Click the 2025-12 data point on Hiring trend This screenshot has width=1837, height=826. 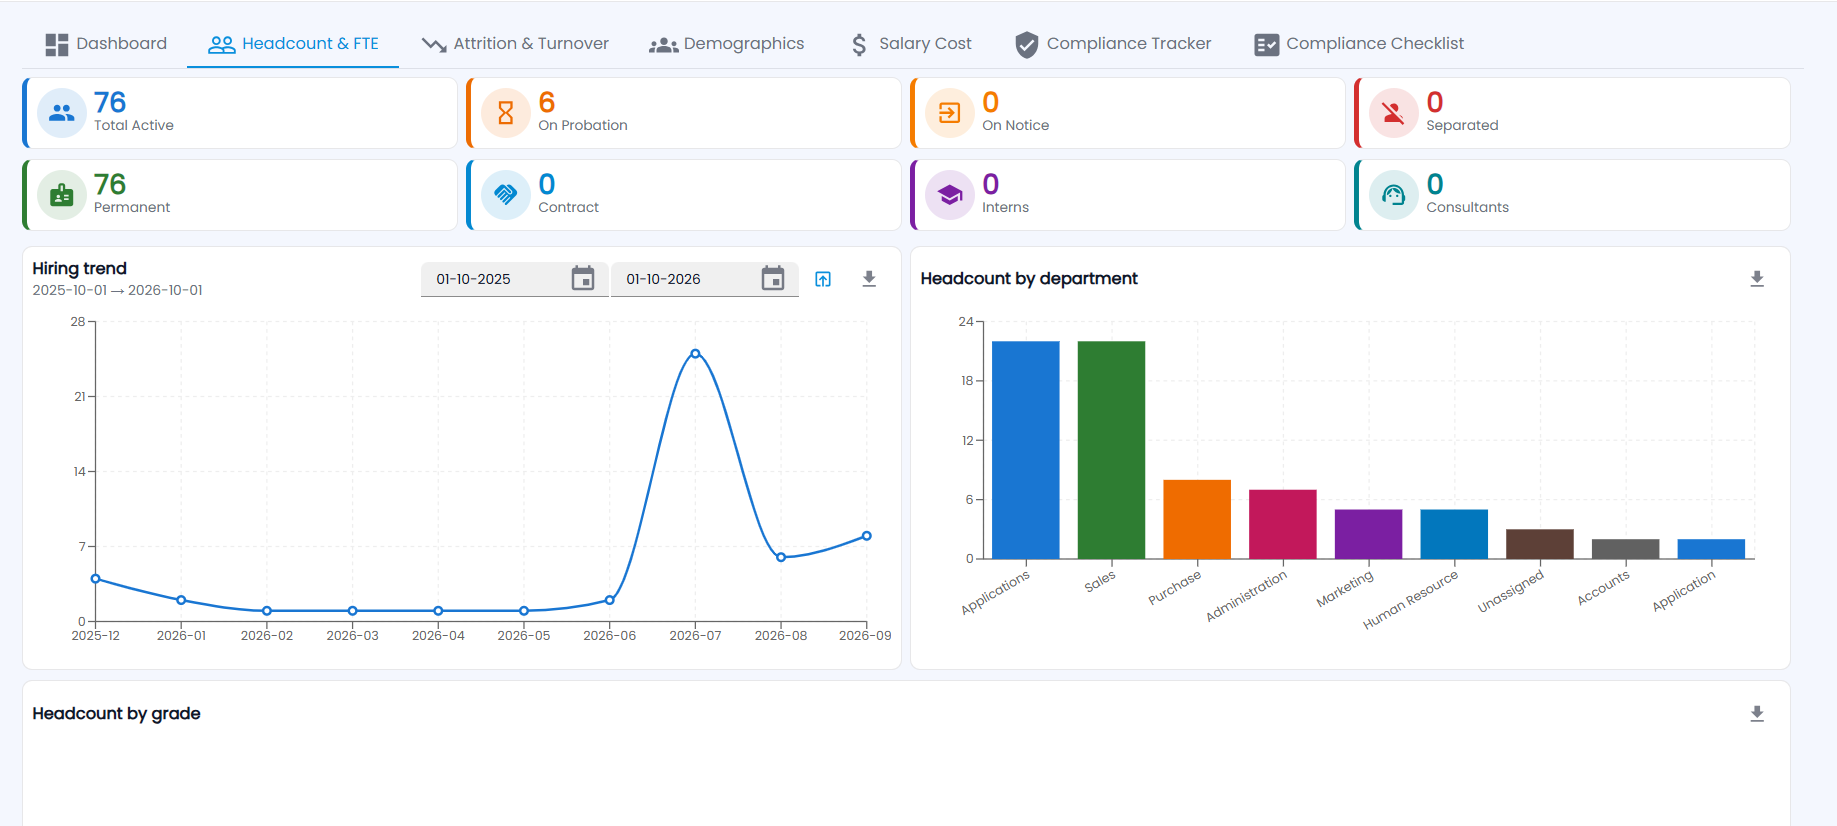96,579
